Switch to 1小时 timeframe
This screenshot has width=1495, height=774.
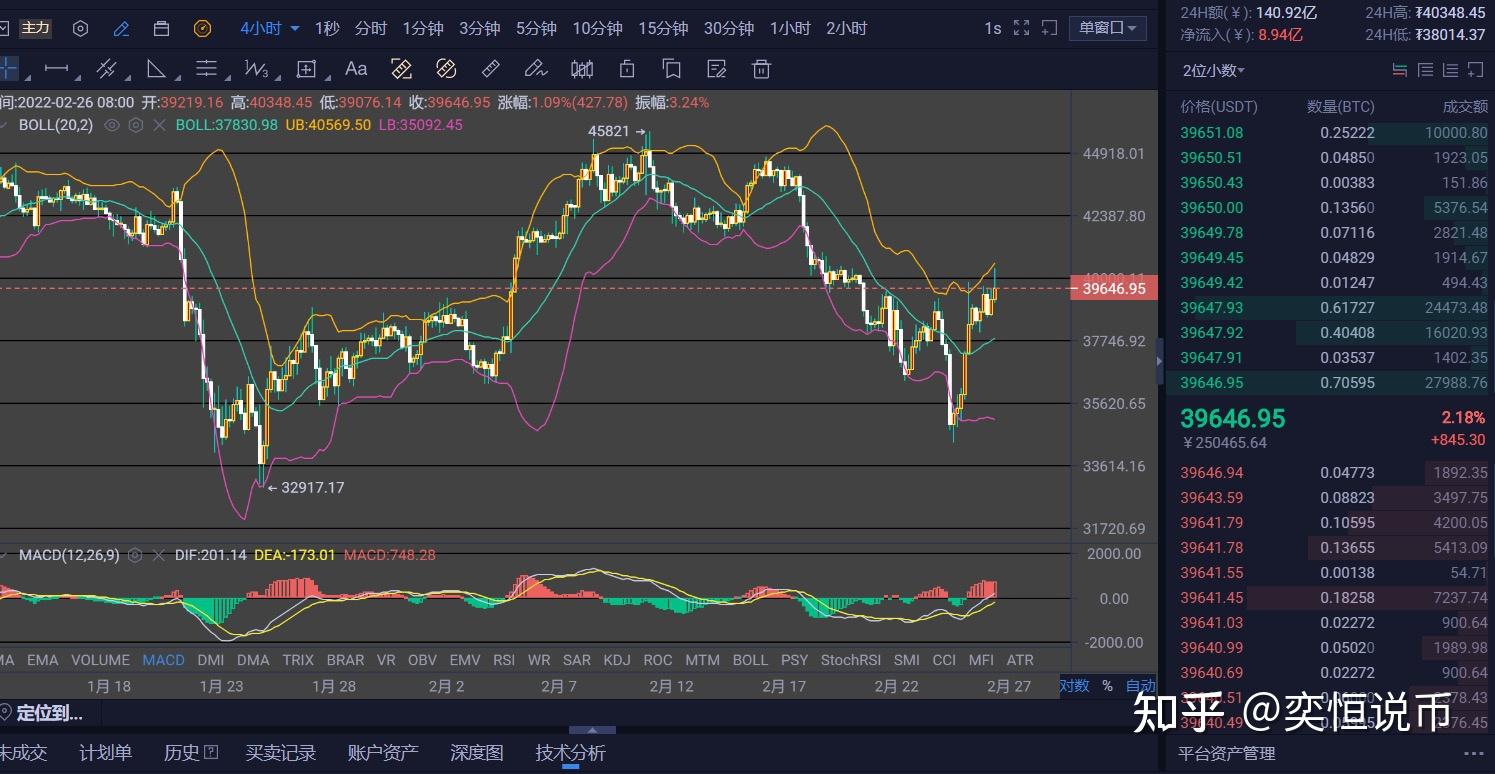[790, 28]
